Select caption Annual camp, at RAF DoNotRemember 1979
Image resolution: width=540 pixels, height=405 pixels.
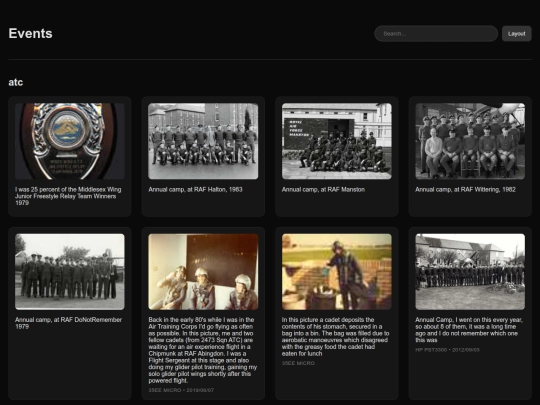click(x=69, y=323)
